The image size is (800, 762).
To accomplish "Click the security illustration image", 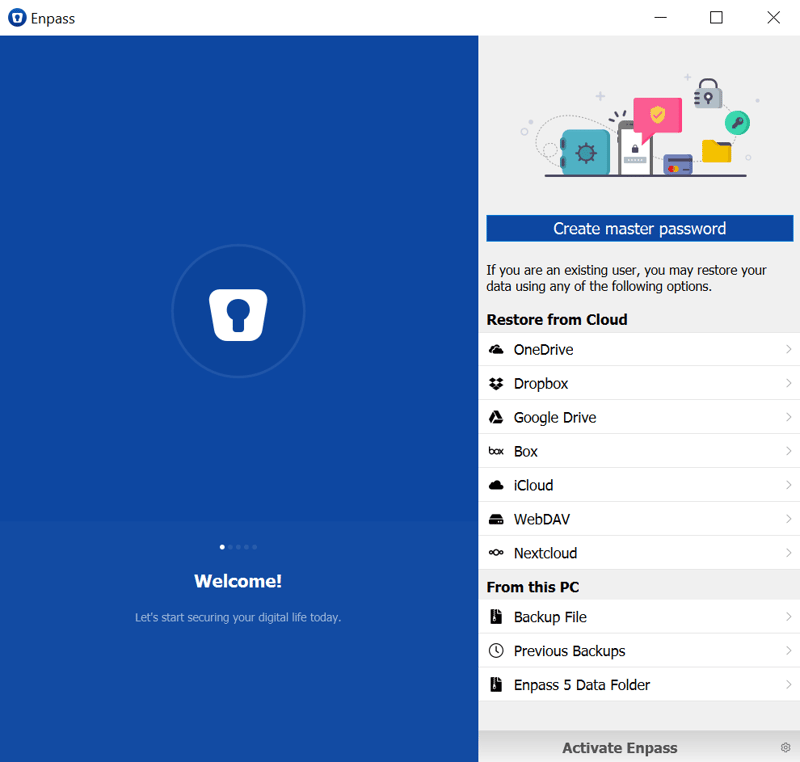I will (x=640, y=126).
